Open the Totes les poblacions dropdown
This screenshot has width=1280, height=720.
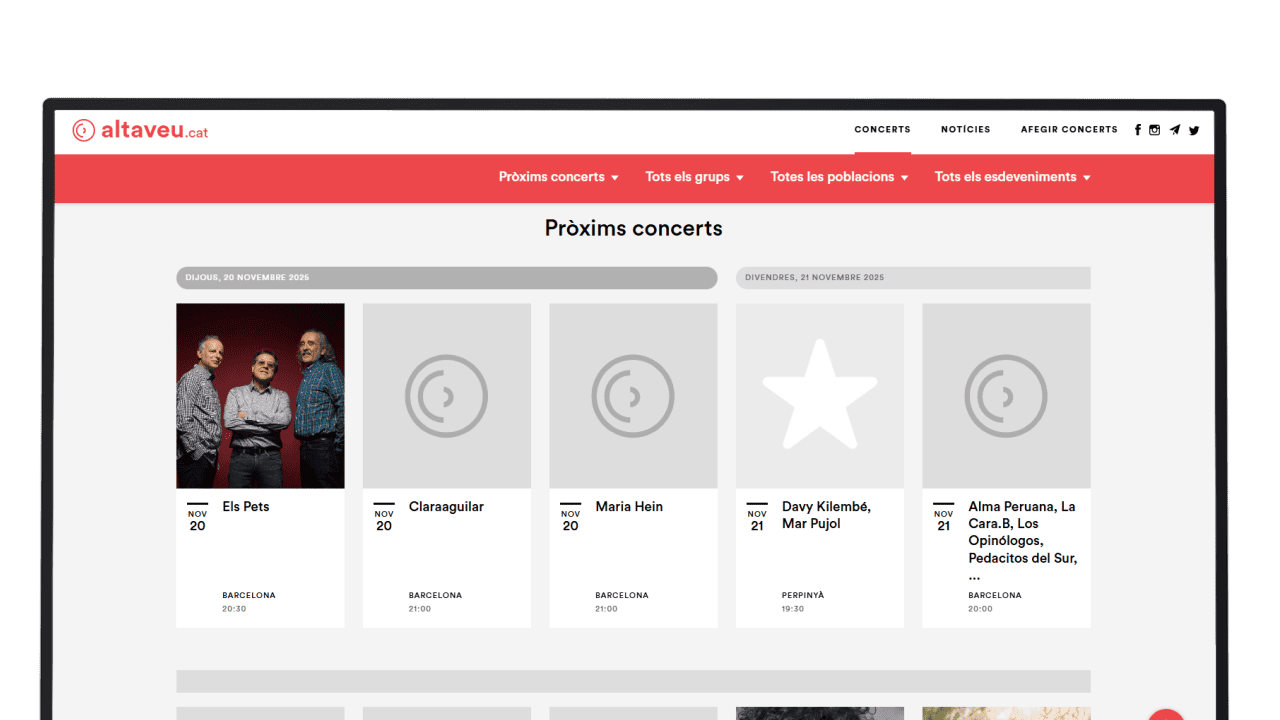[x=838, y=177]
